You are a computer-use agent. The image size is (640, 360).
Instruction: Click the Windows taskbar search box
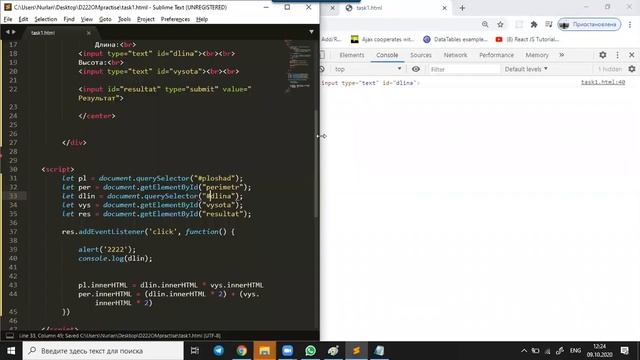click(103, 351)
